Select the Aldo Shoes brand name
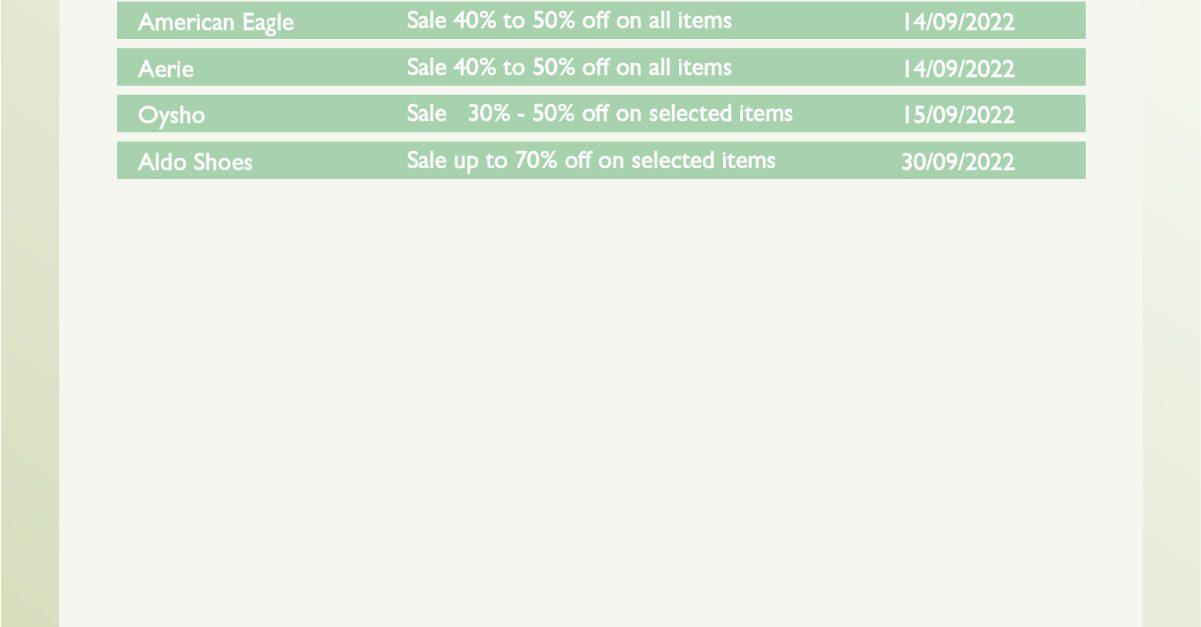This screenshot has height=627, width=1201. click(x=195, y=162)
